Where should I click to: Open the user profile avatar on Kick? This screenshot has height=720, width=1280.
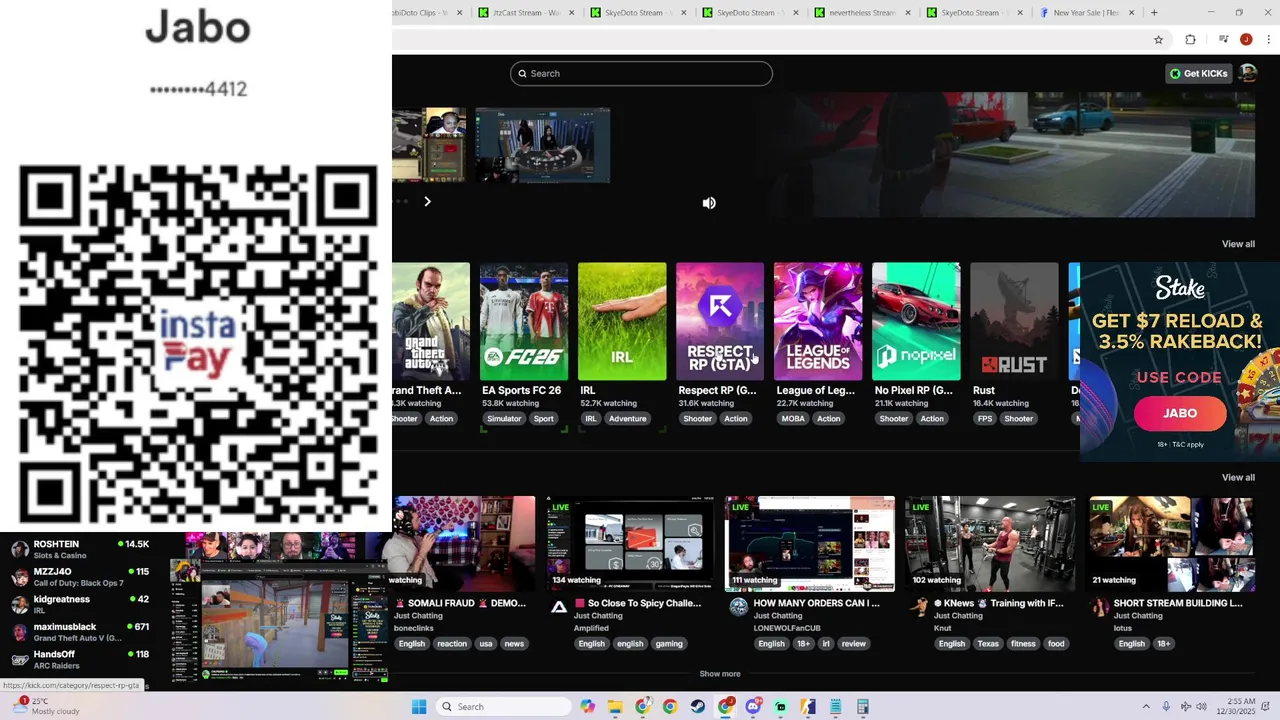coord(1247,73)
